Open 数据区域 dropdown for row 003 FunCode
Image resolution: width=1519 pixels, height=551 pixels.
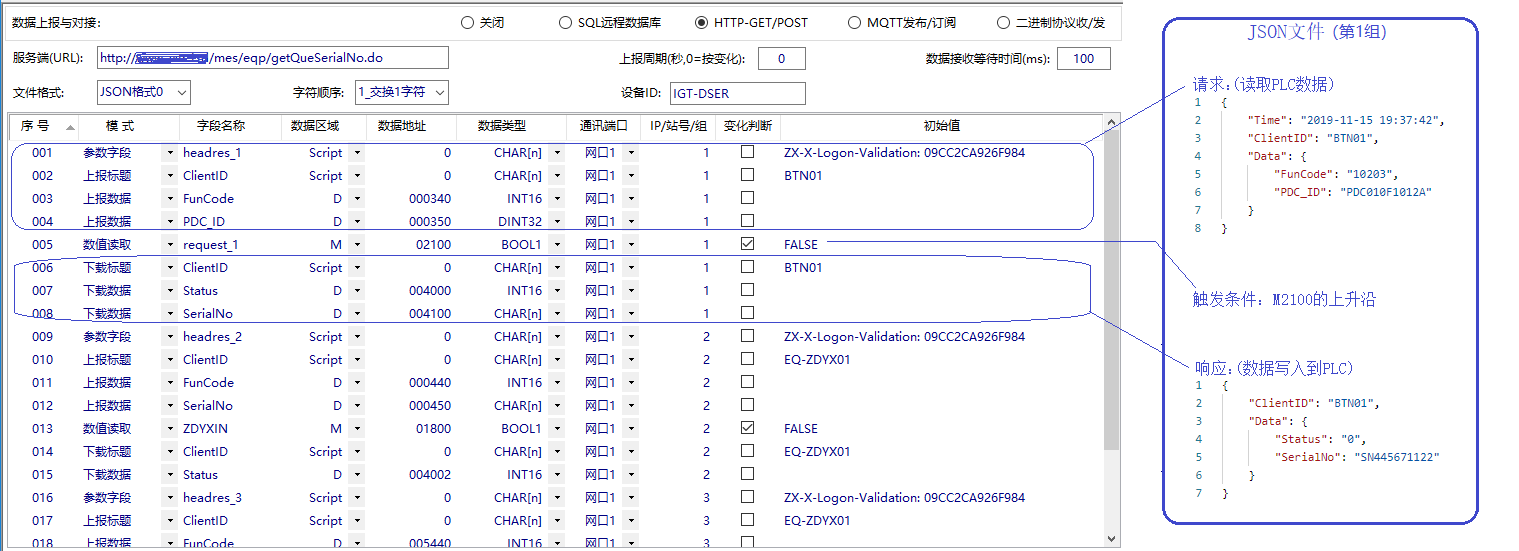tap(357, 198)
